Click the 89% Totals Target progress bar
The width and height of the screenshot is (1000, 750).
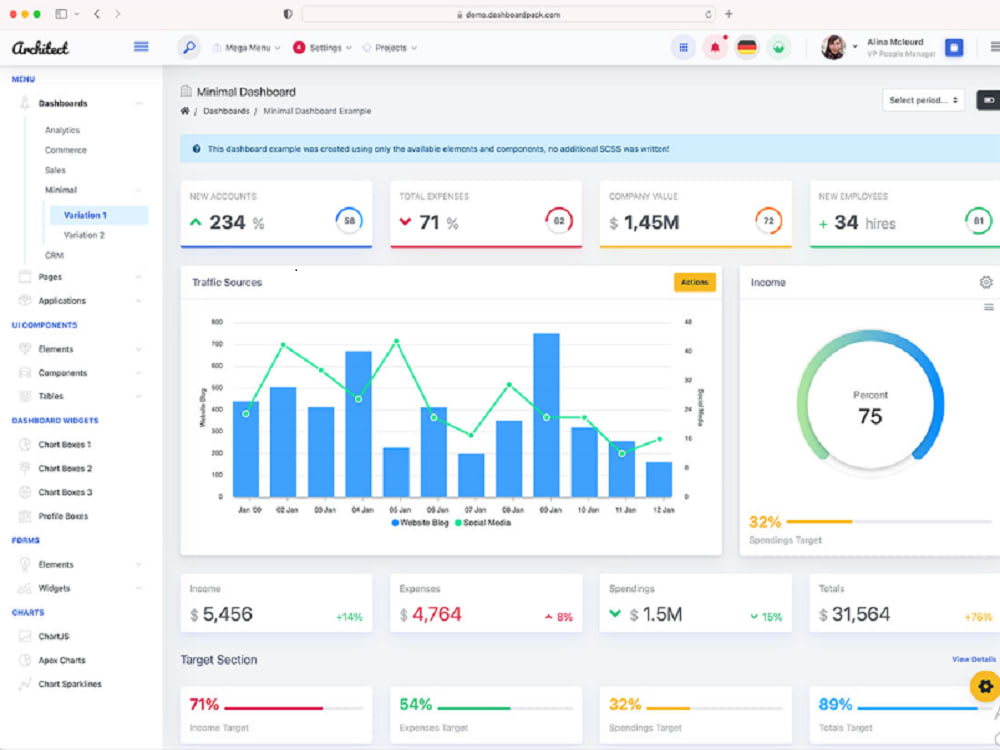pyautogui.click(x=925, y=708)
